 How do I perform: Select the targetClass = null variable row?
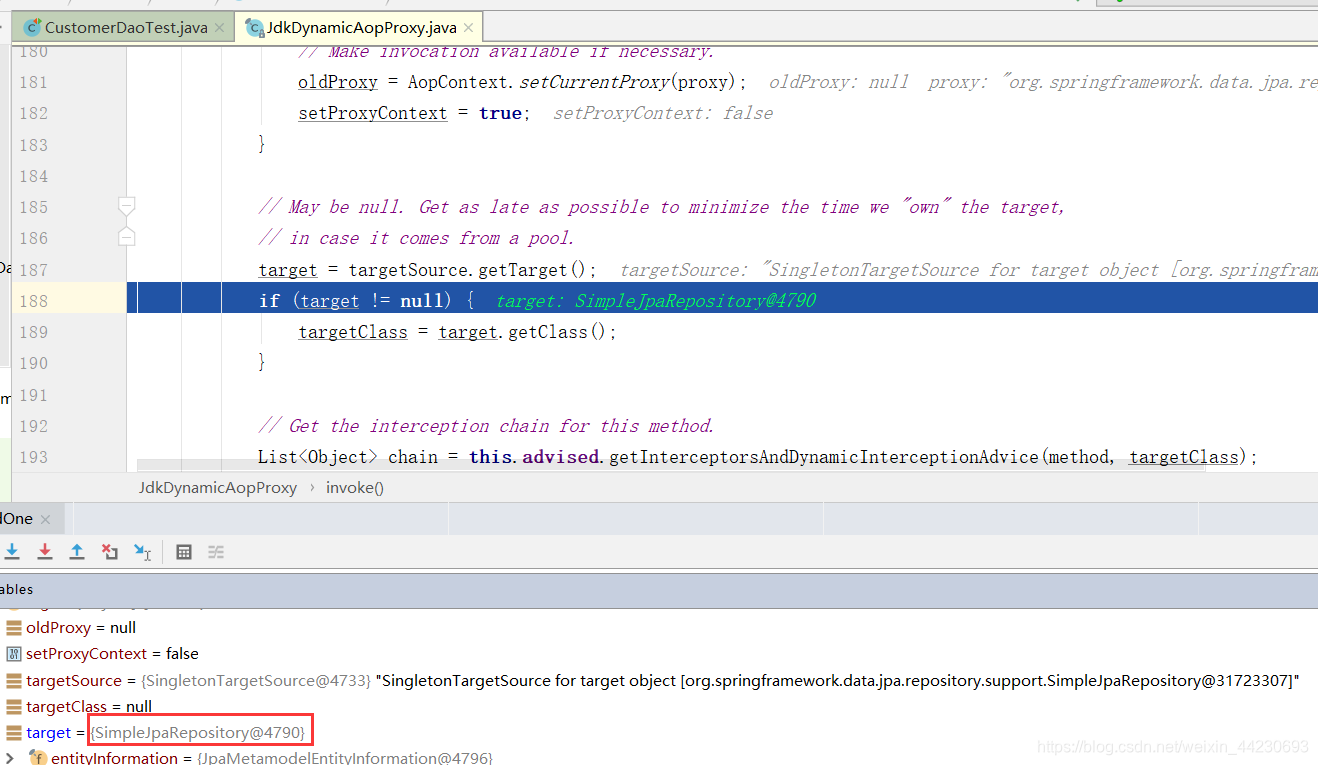tap(659, 707)
